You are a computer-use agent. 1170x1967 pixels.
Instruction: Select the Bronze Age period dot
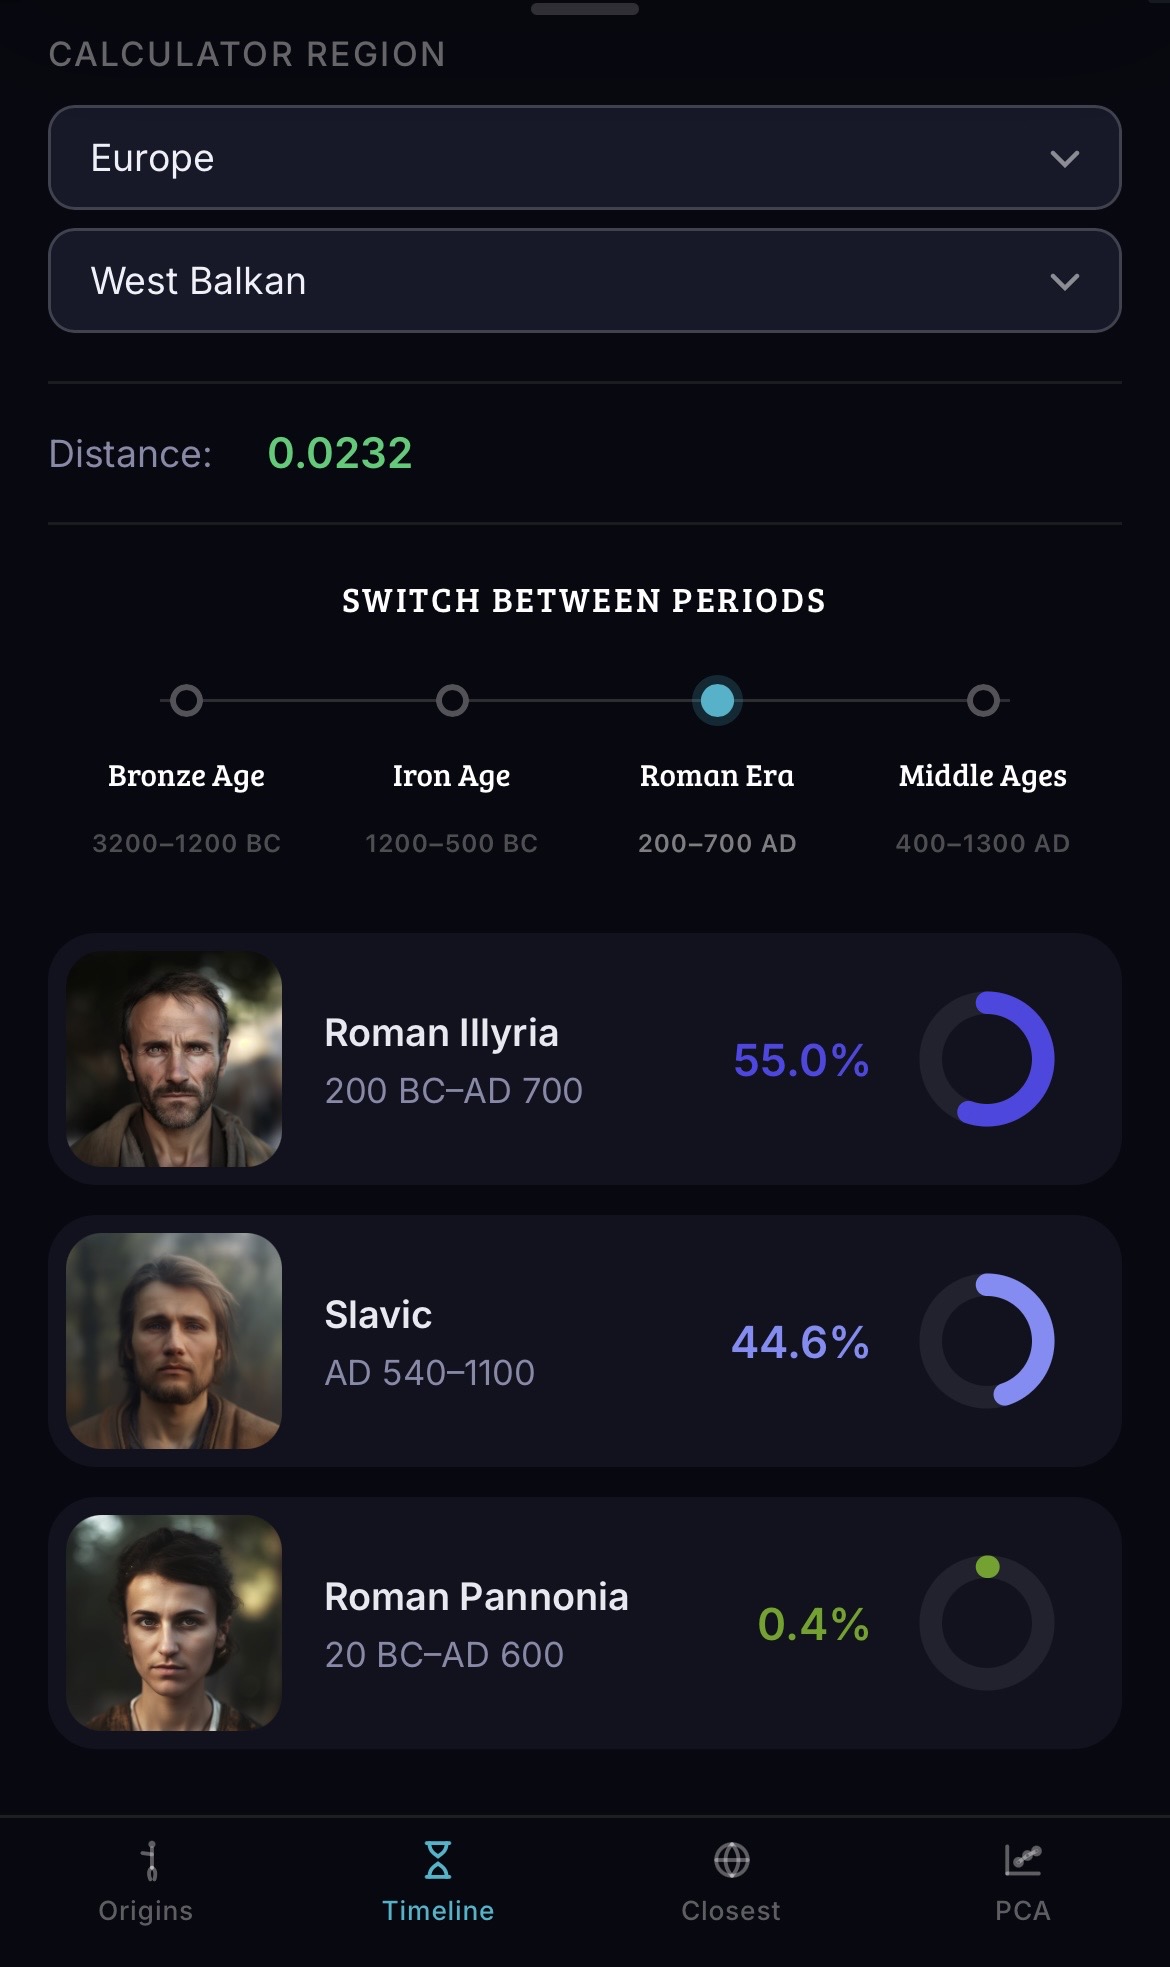pyautogui.click(x=186, y=700)
